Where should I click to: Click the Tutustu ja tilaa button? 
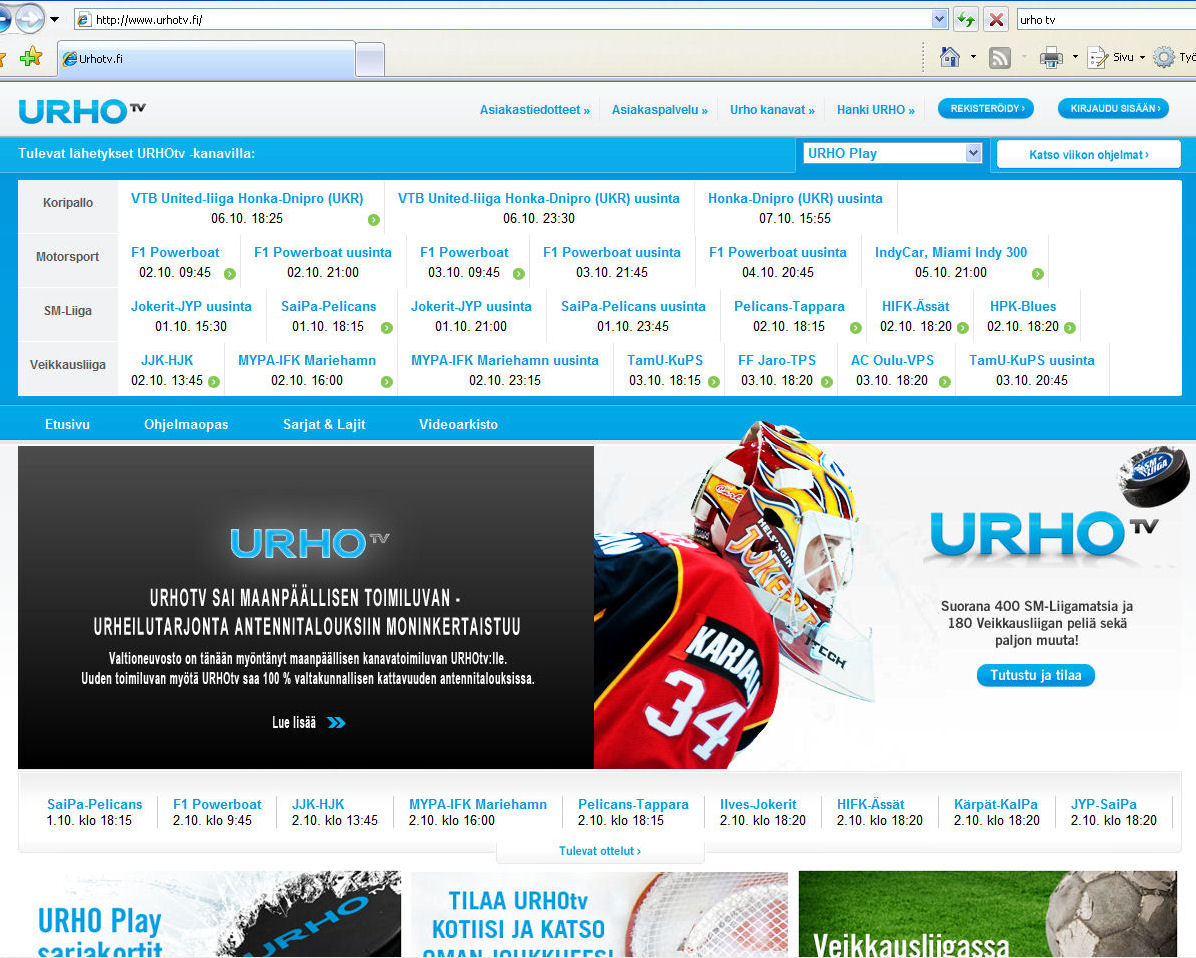click(1035, 675)
